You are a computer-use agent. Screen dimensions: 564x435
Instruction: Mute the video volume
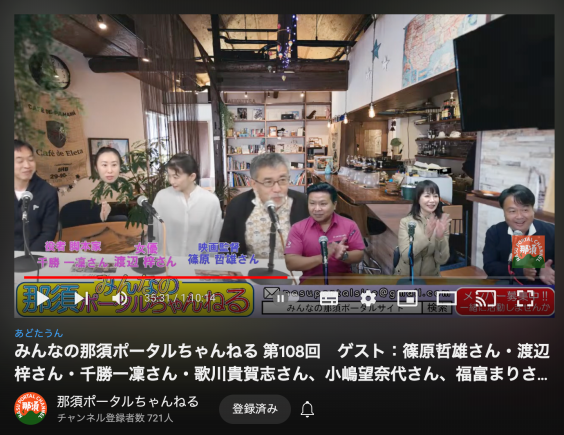tap(119, 298)
